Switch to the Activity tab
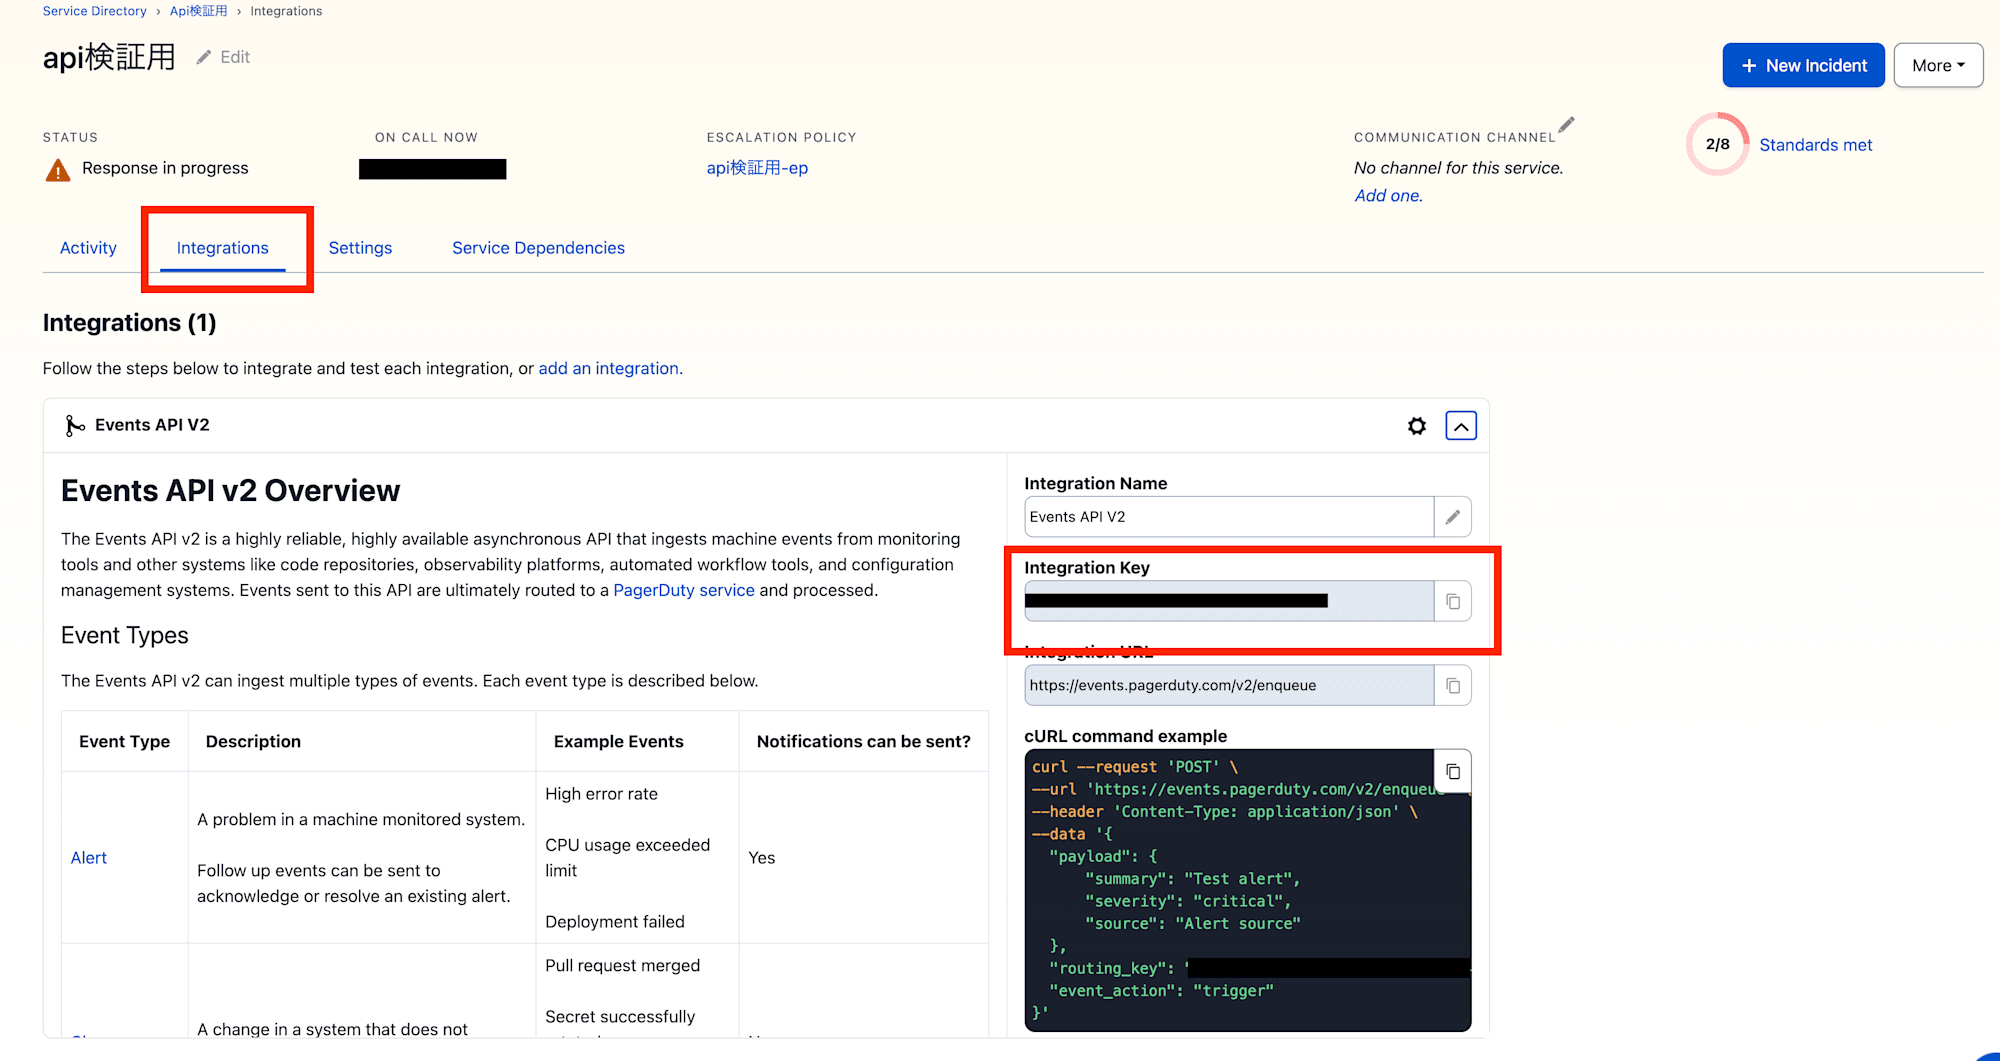2000x1061 pixels. (88, 248)
